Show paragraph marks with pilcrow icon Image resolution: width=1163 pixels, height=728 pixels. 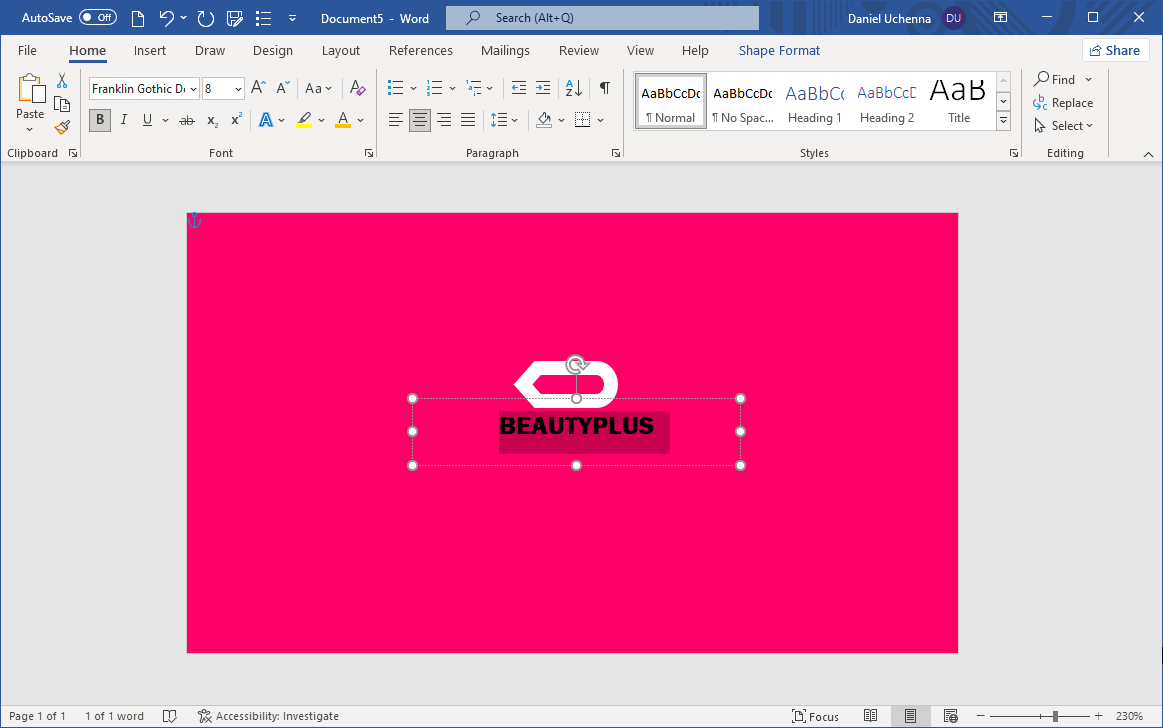click(x=604, y=88)
